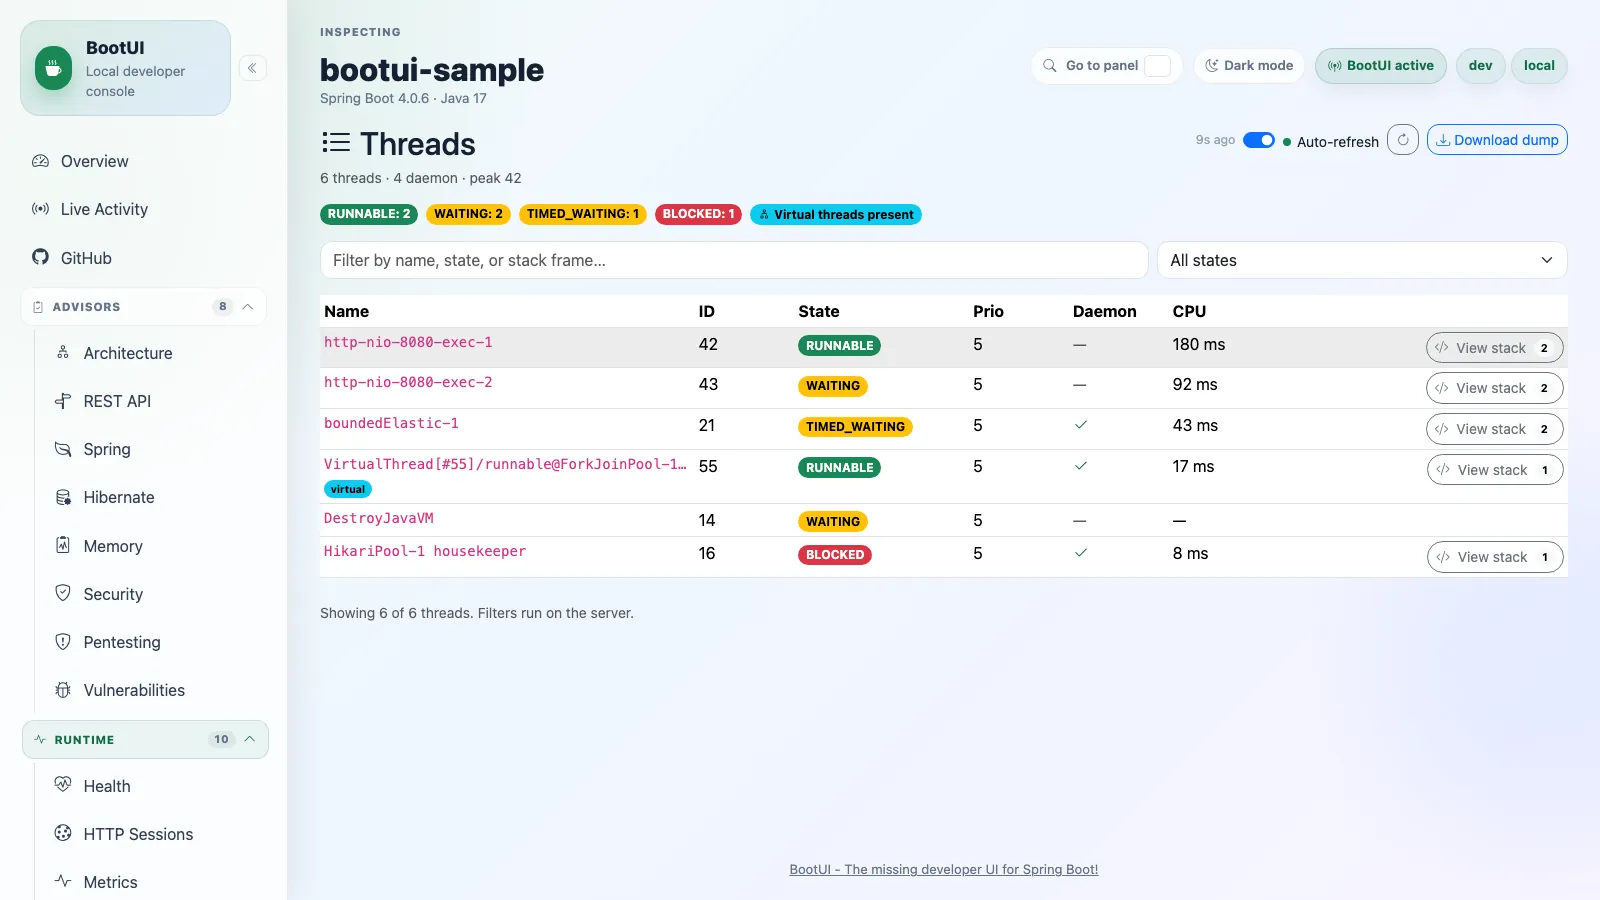1600x900 pixels.
Task: Click the search magnifier in Go to panel
Action: [x=1050, y=65]
